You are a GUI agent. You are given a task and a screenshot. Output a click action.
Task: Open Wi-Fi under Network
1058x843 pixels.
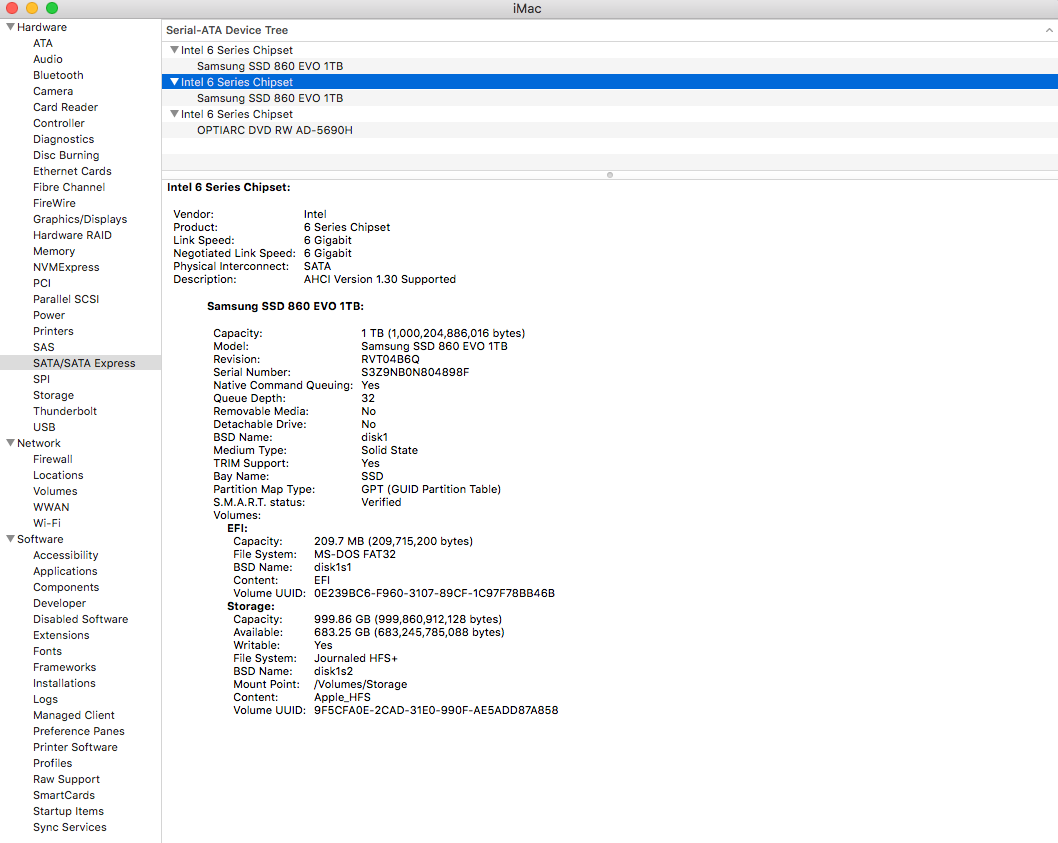tap(47, 523)
